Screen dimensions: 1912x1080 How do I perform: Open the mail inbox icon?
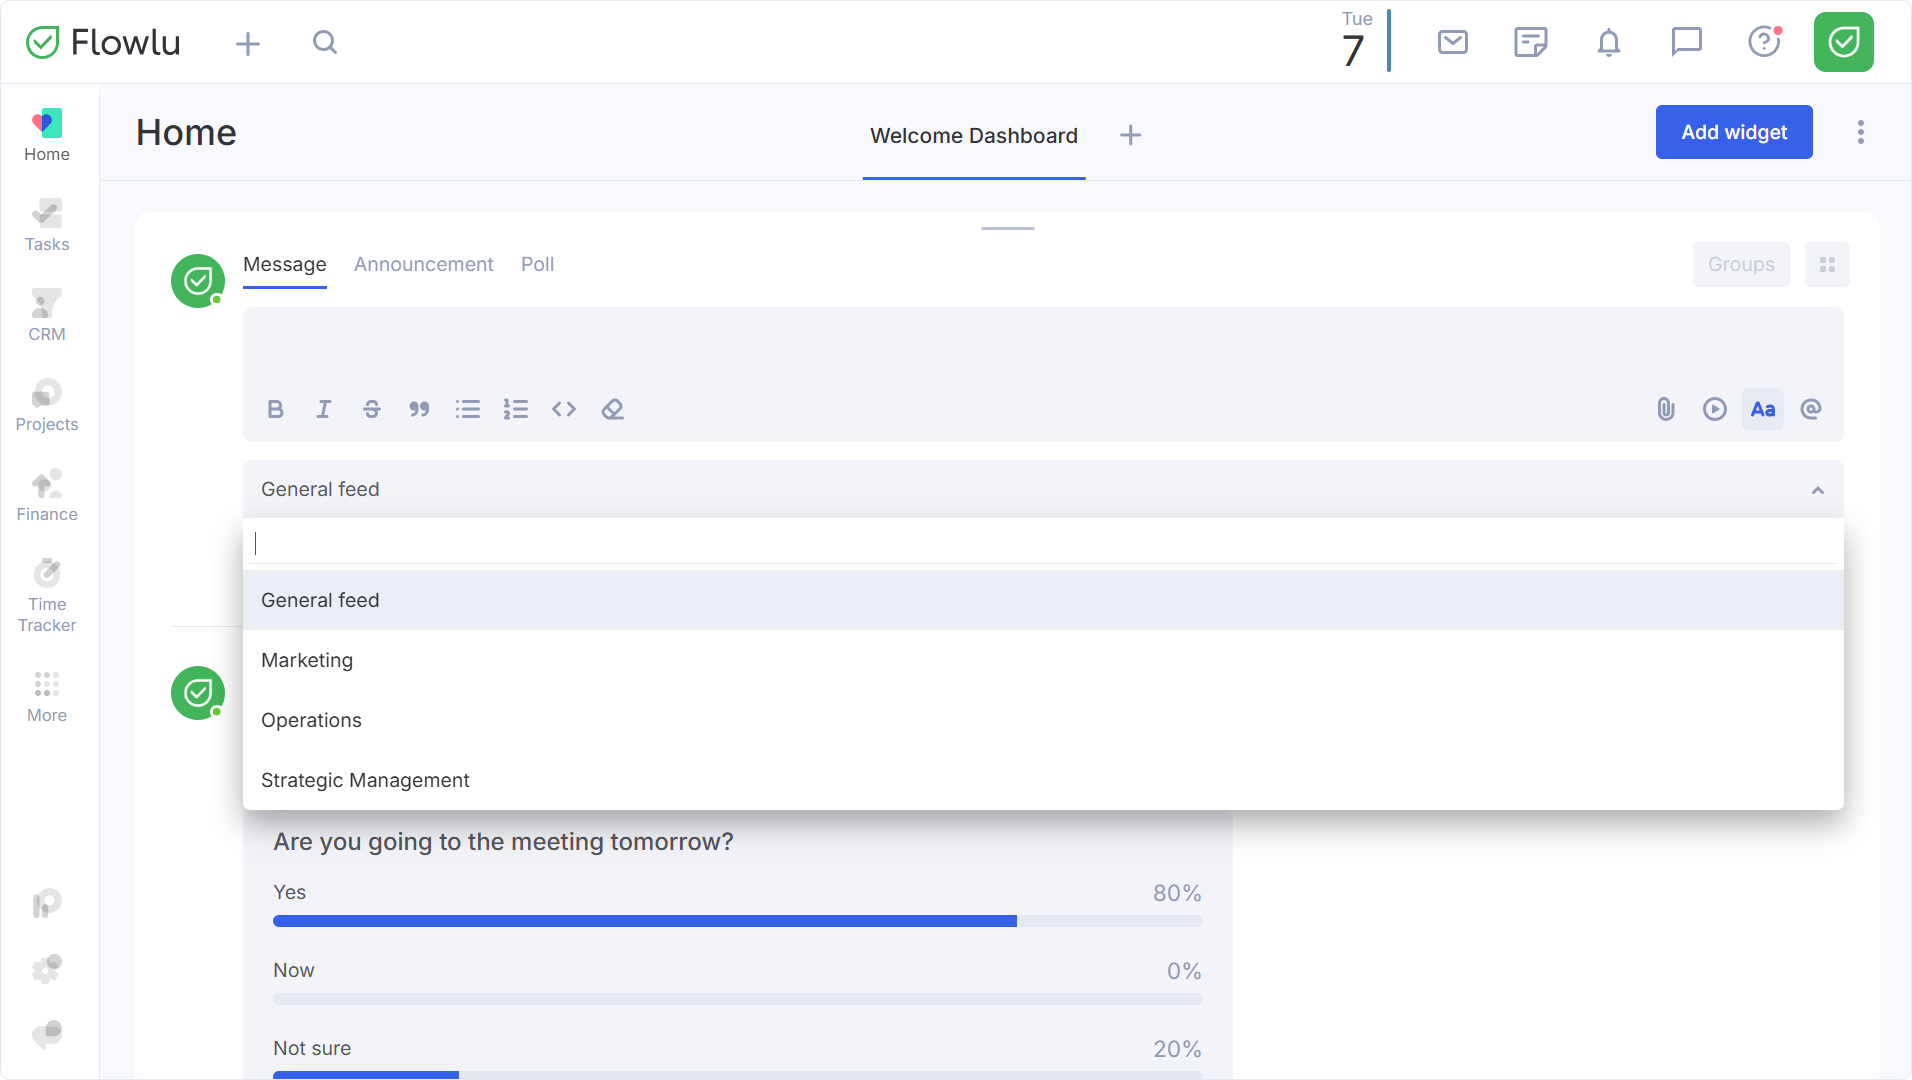(1453, 42)
